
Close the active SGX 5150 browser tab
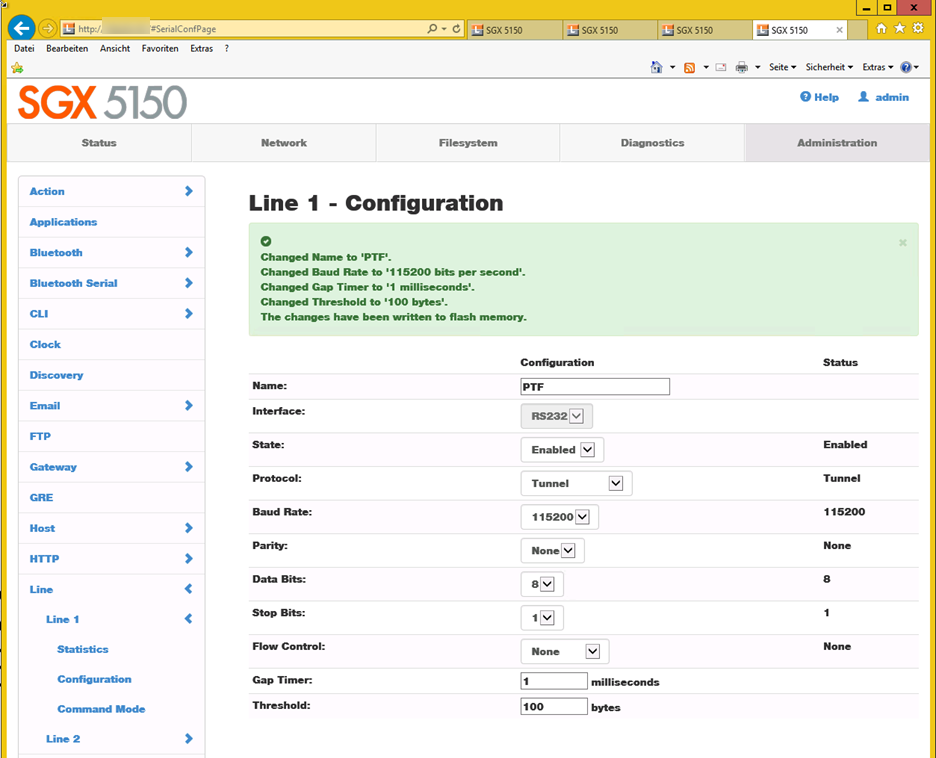coord(839,30)
